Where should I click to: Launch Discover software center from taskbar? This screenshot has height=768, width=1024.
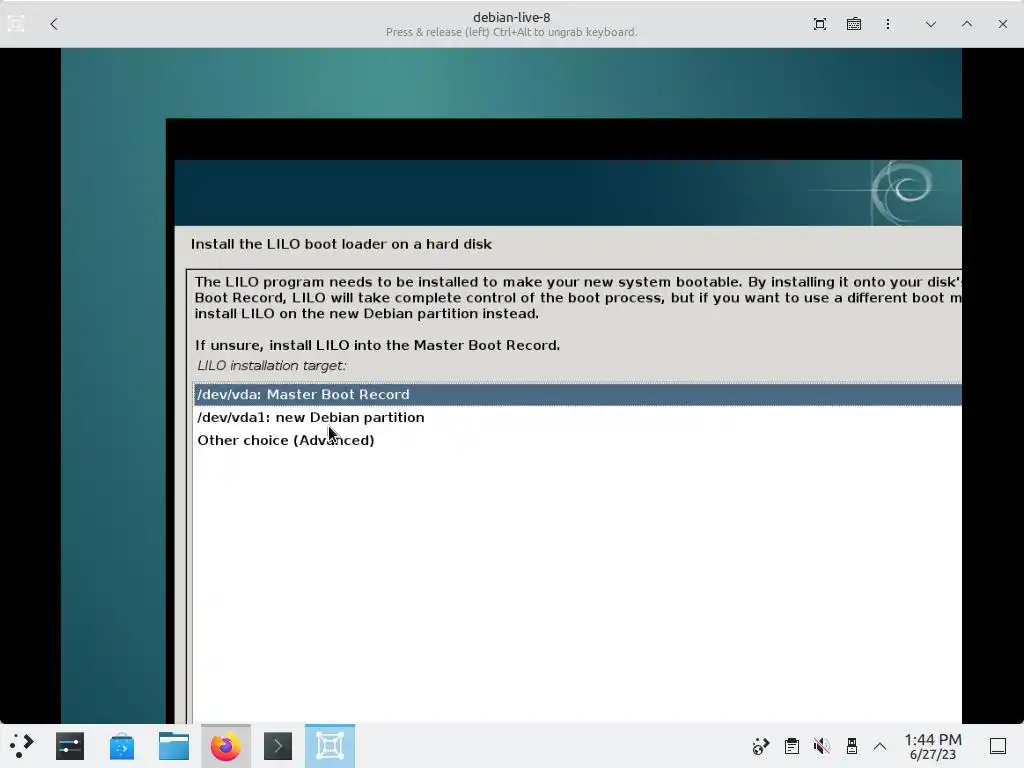tap(121, 746)
